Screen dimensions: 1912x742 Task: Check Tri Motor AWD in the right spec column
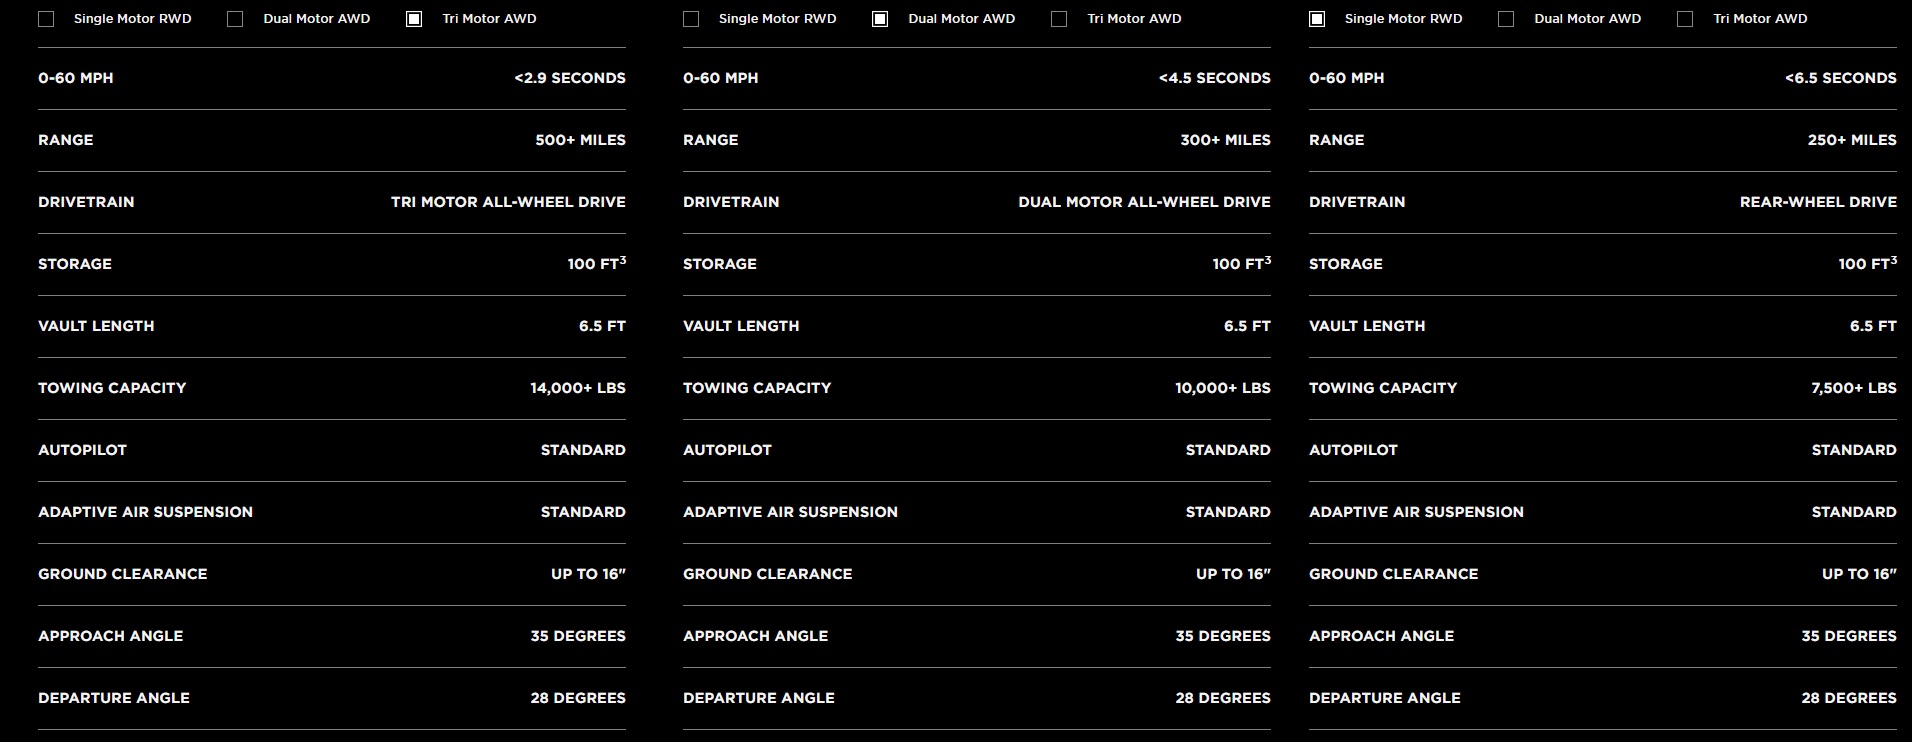click(1685, 19)
